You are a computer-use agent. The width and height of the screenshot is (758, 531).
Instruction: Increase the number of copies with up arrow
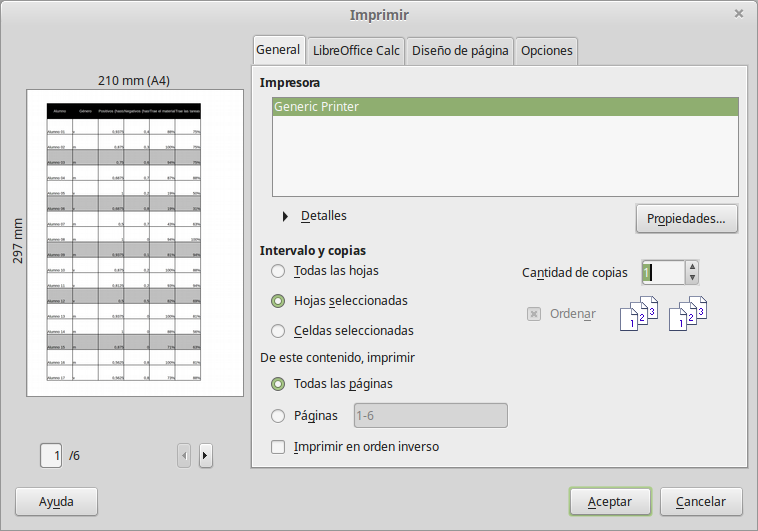(692, 266)
